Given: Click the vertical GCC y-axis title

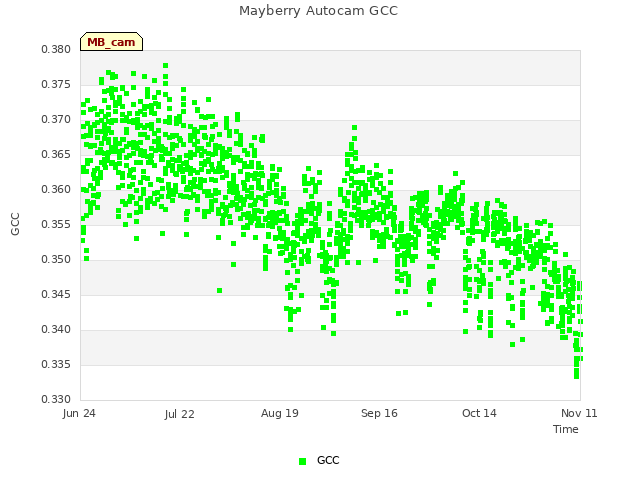Looking at the screenshot, I should 15,224.
